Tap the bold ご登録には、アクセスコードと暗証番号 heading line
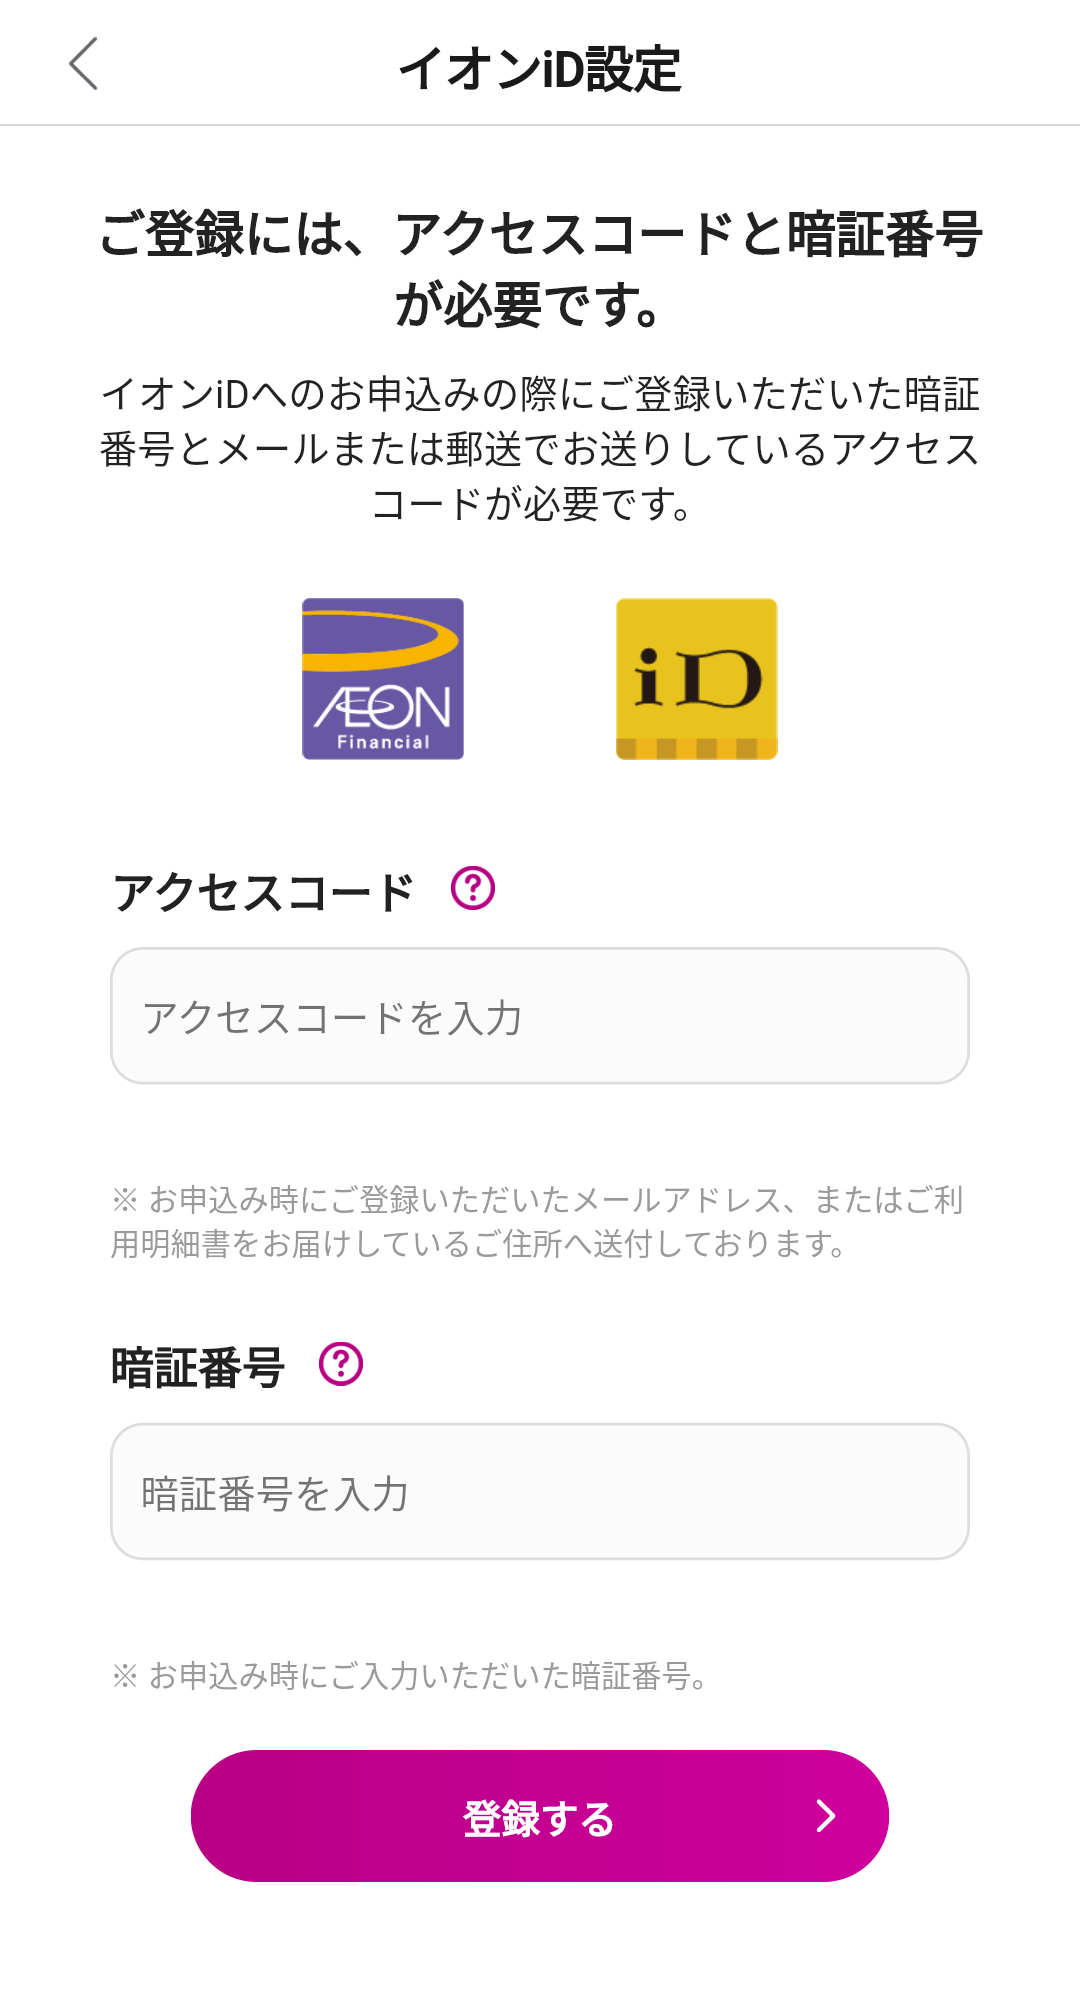This screenshot has height=2015, width=1080. pyautogui.click(x=540, y=234)
